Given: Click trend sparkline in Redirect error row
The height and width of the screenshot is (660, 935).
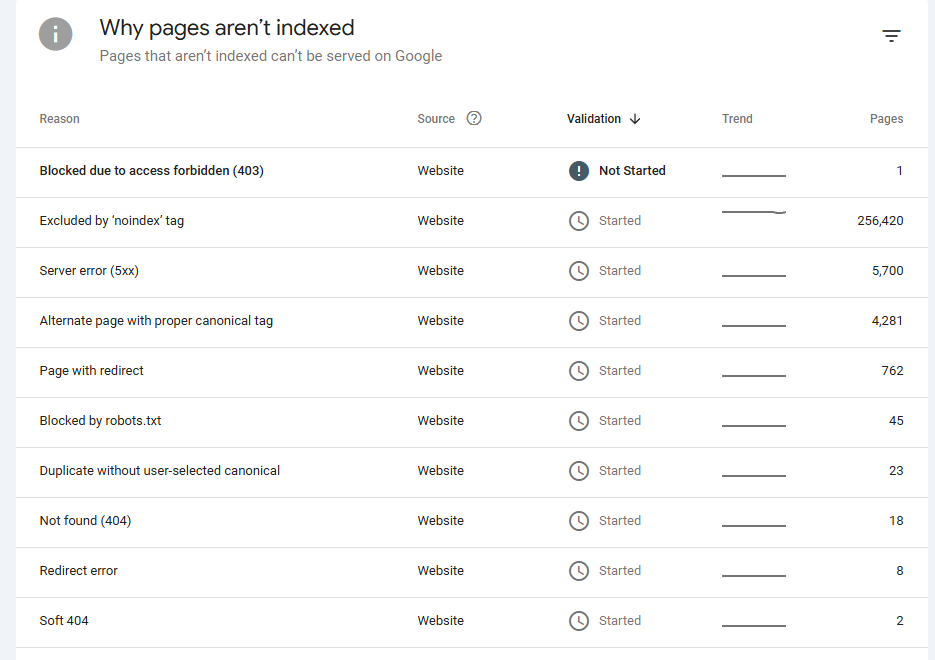Looking at the screenshot, I should pos(753,575).
